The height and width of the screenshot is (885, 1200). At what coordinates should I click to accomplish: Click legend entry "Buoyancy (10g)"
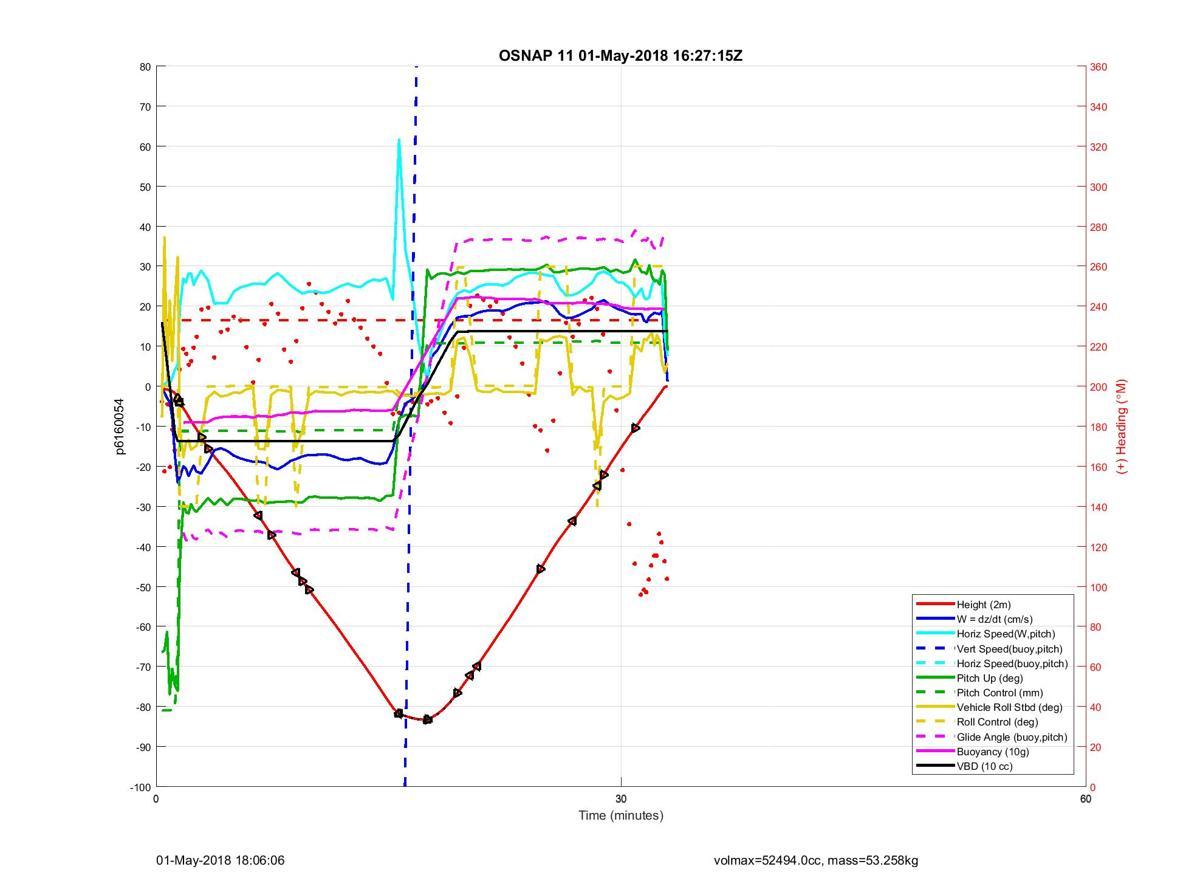pyautogui.click(x=992, y=751)
